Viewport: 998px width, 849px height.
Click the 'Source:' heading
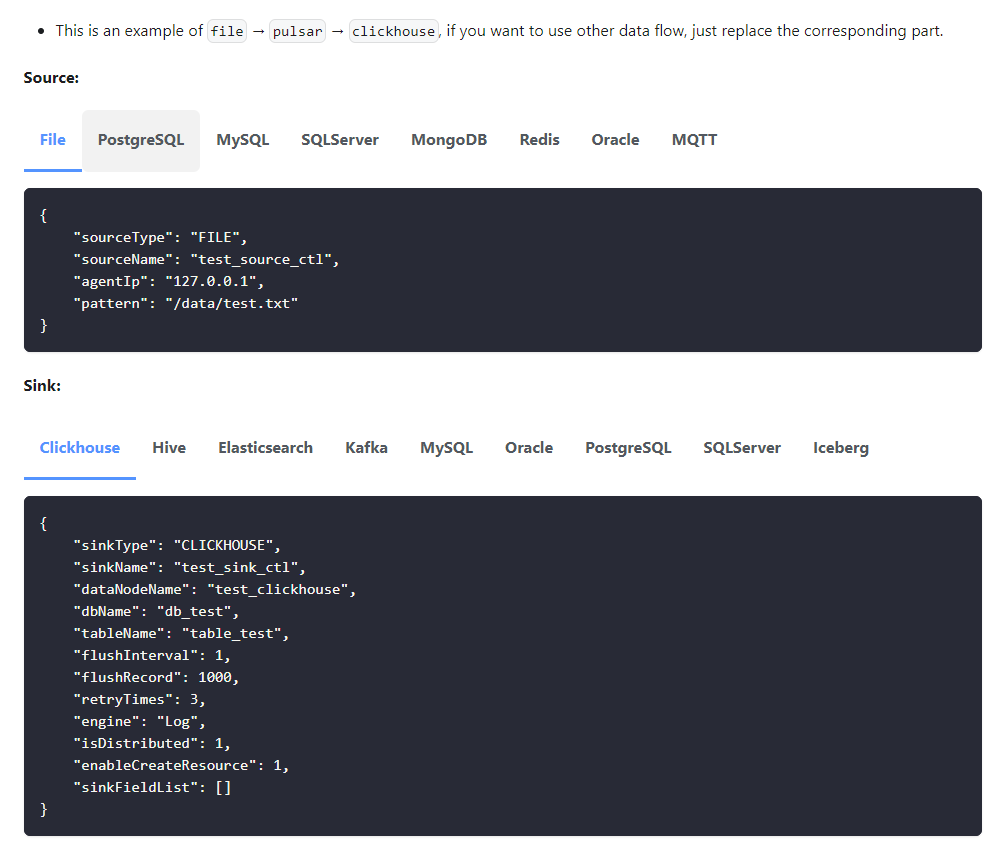point(51,78)
